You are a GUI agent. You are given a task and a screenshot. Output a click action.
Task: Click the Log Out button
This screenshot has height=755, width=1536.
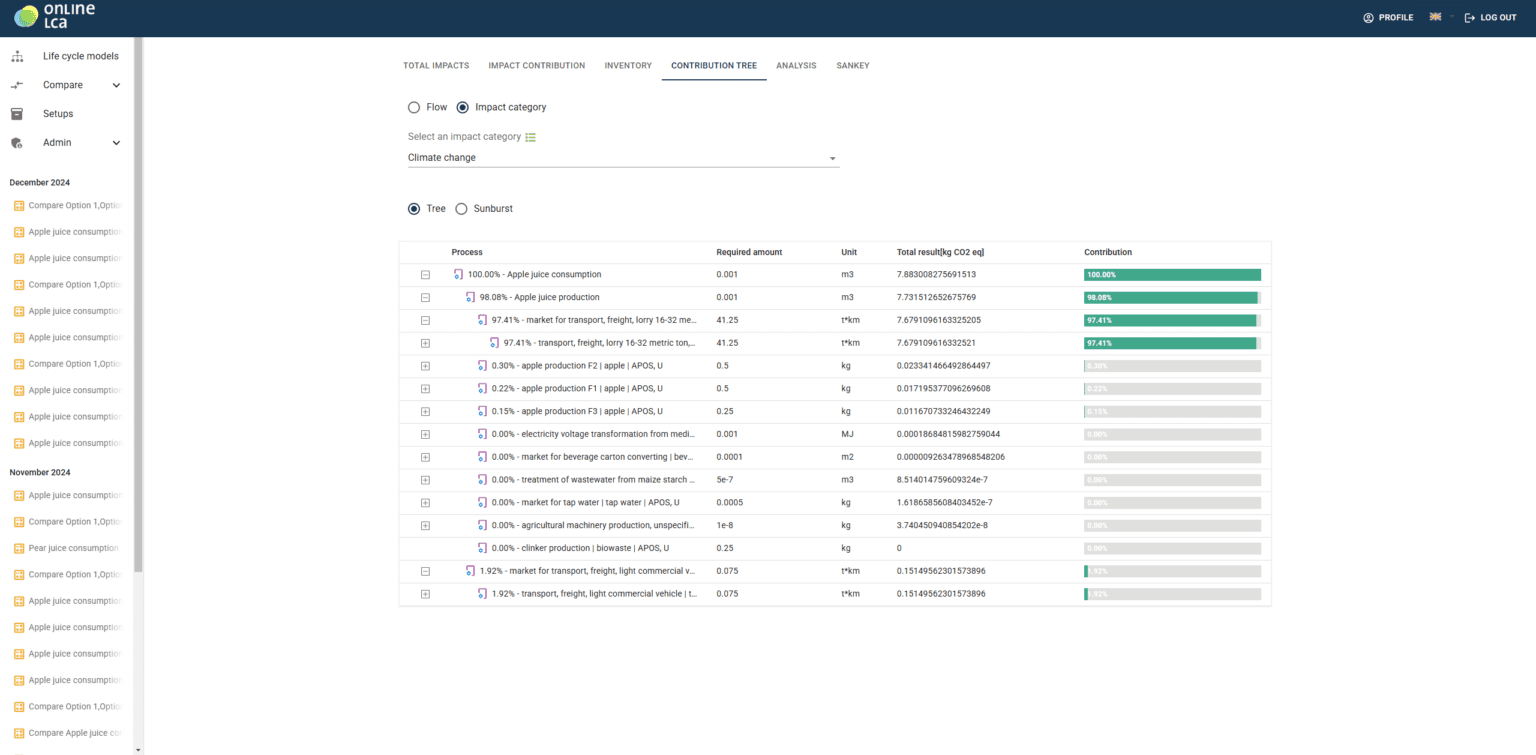point(1490,17)
